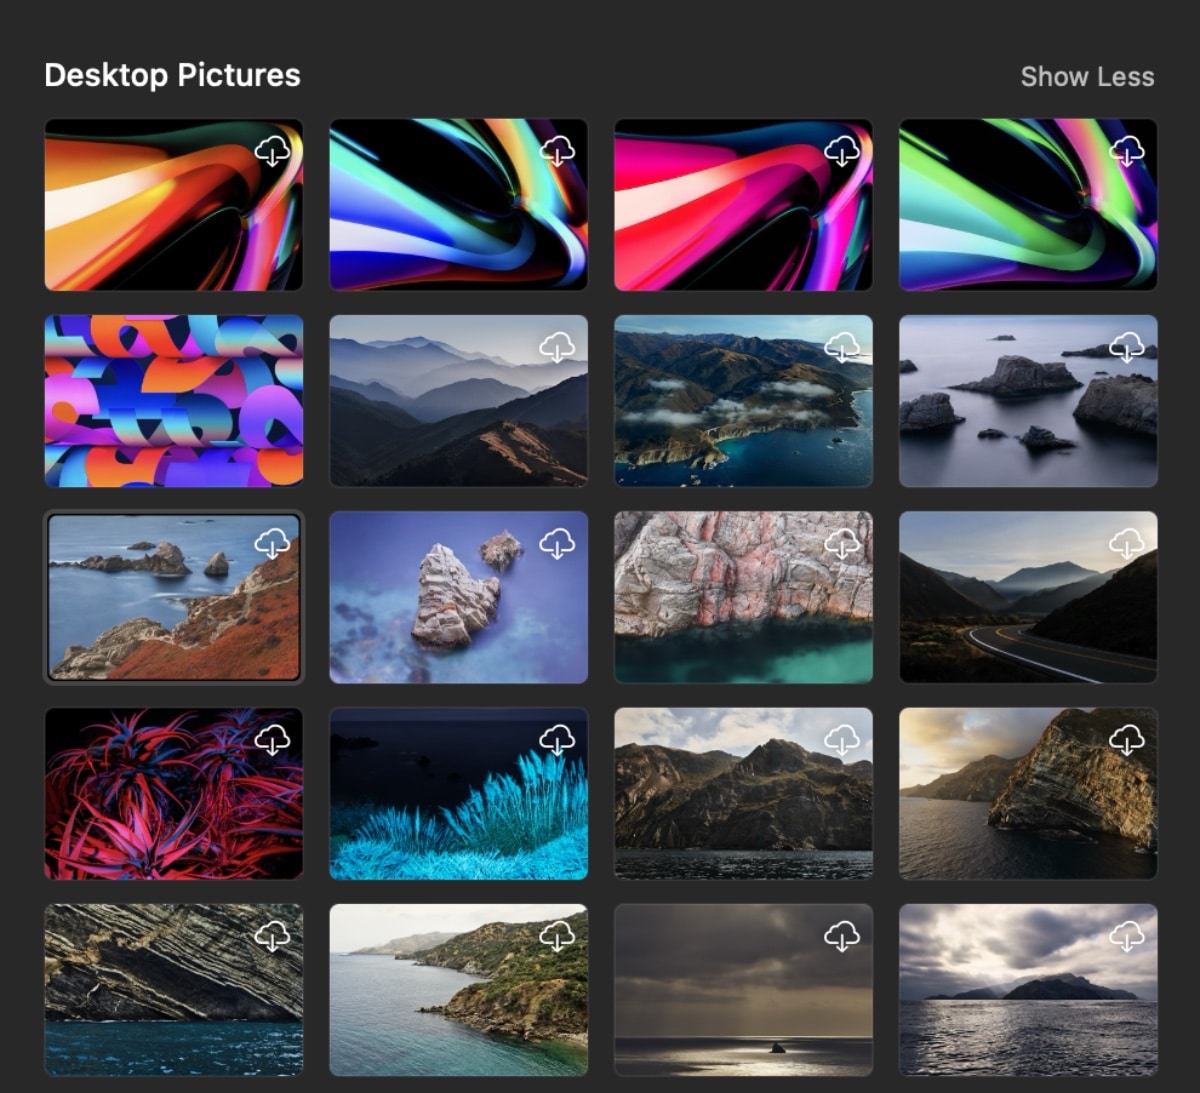The width and height of the screenshot is (1200, 1093).
Task: Select white rock in purple water wallpaper
Action: pos(459,598)
